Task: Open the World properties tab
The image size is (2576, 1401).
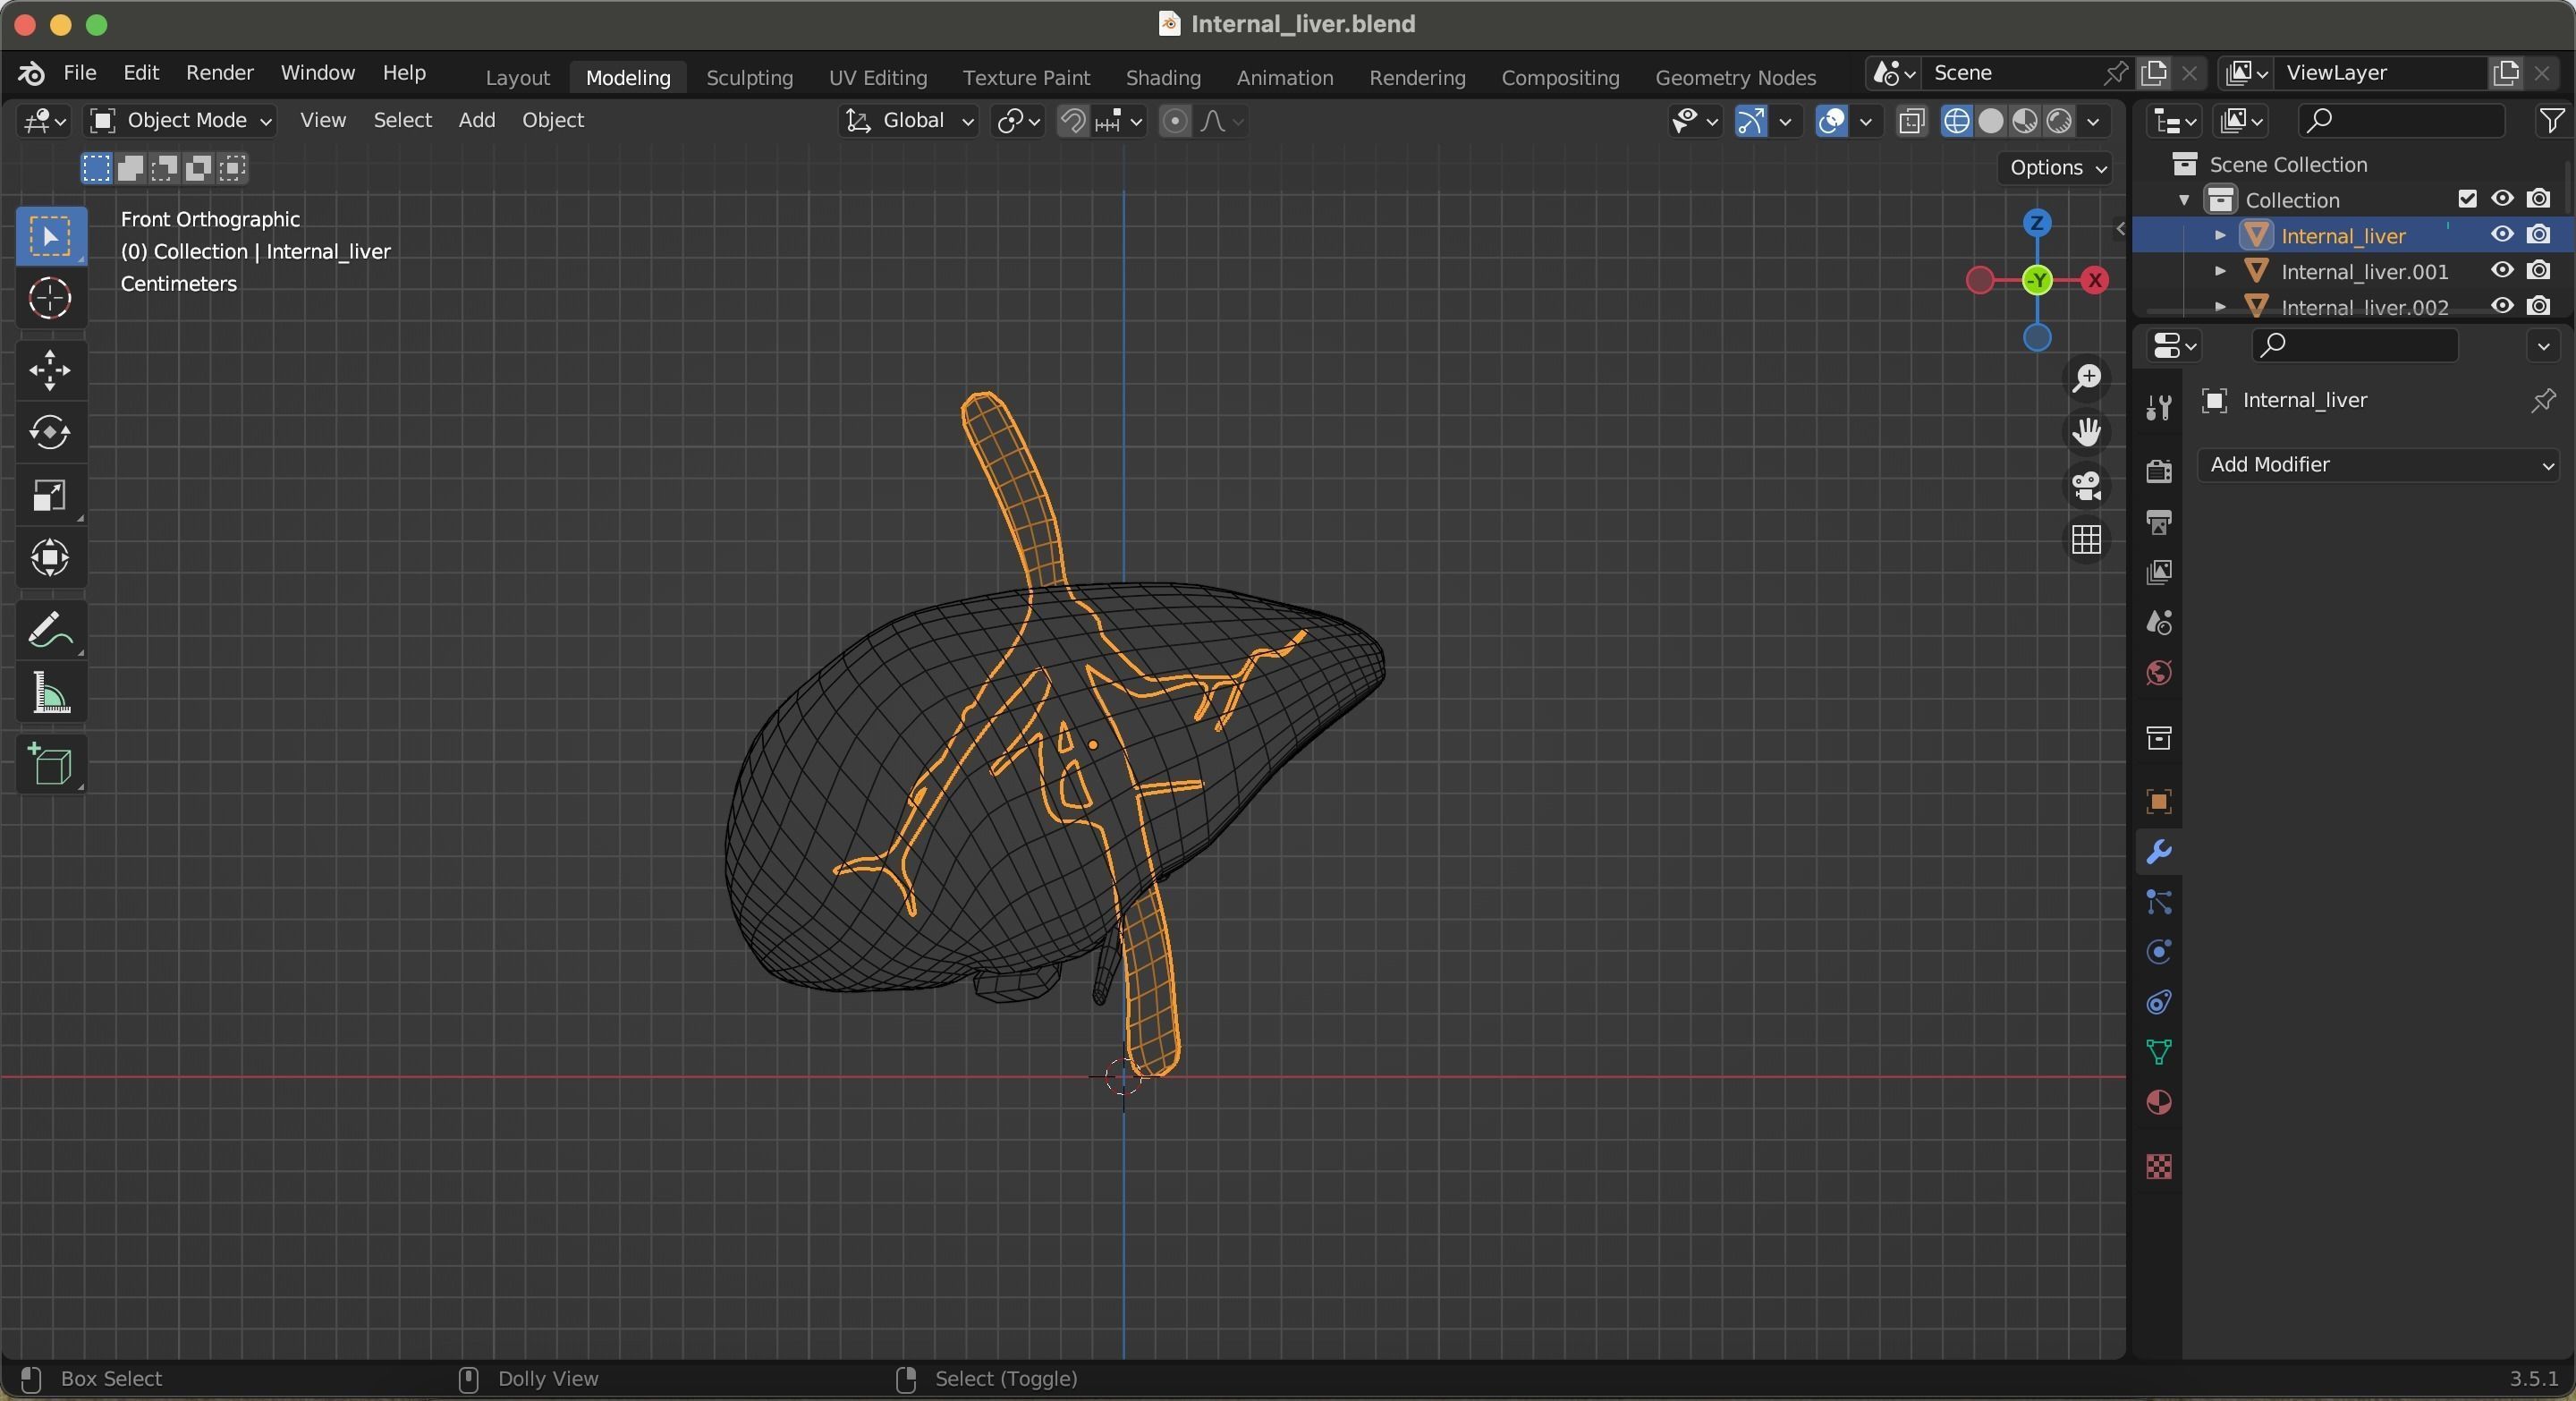Action: [2159, 673]
